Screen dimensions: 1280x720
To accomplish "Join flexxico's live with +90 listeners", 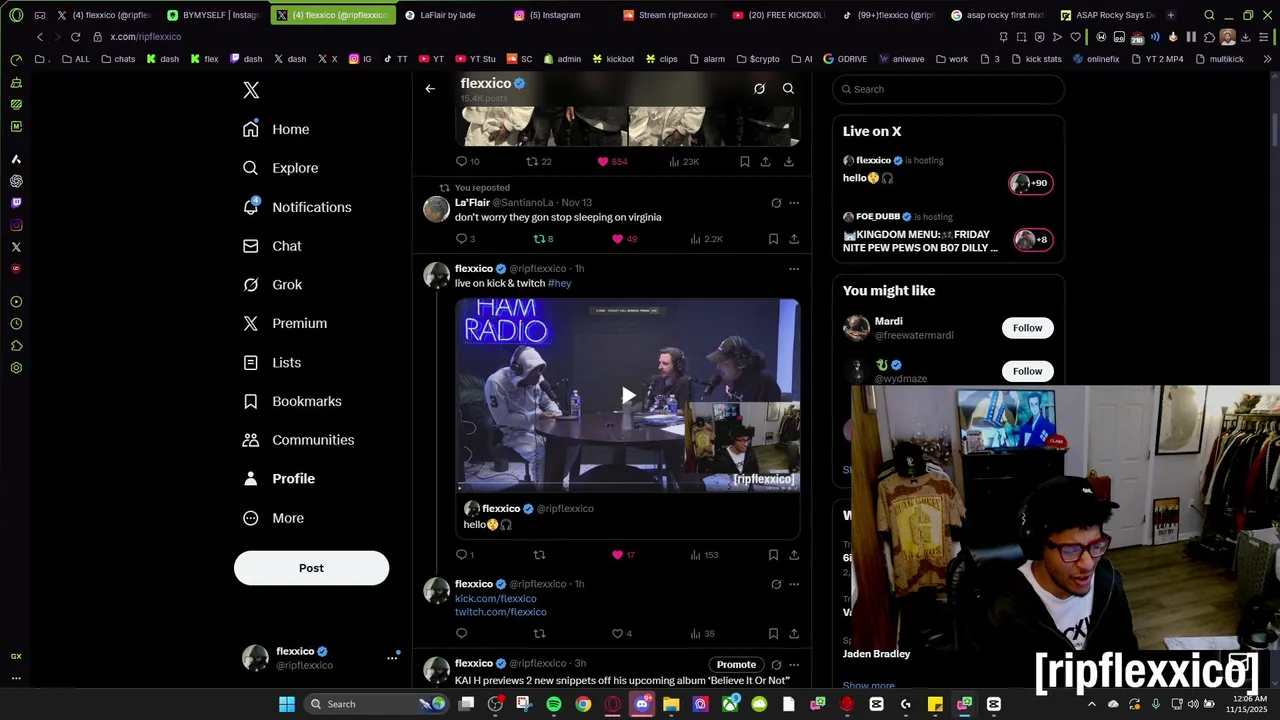I will pos(1030,183).
